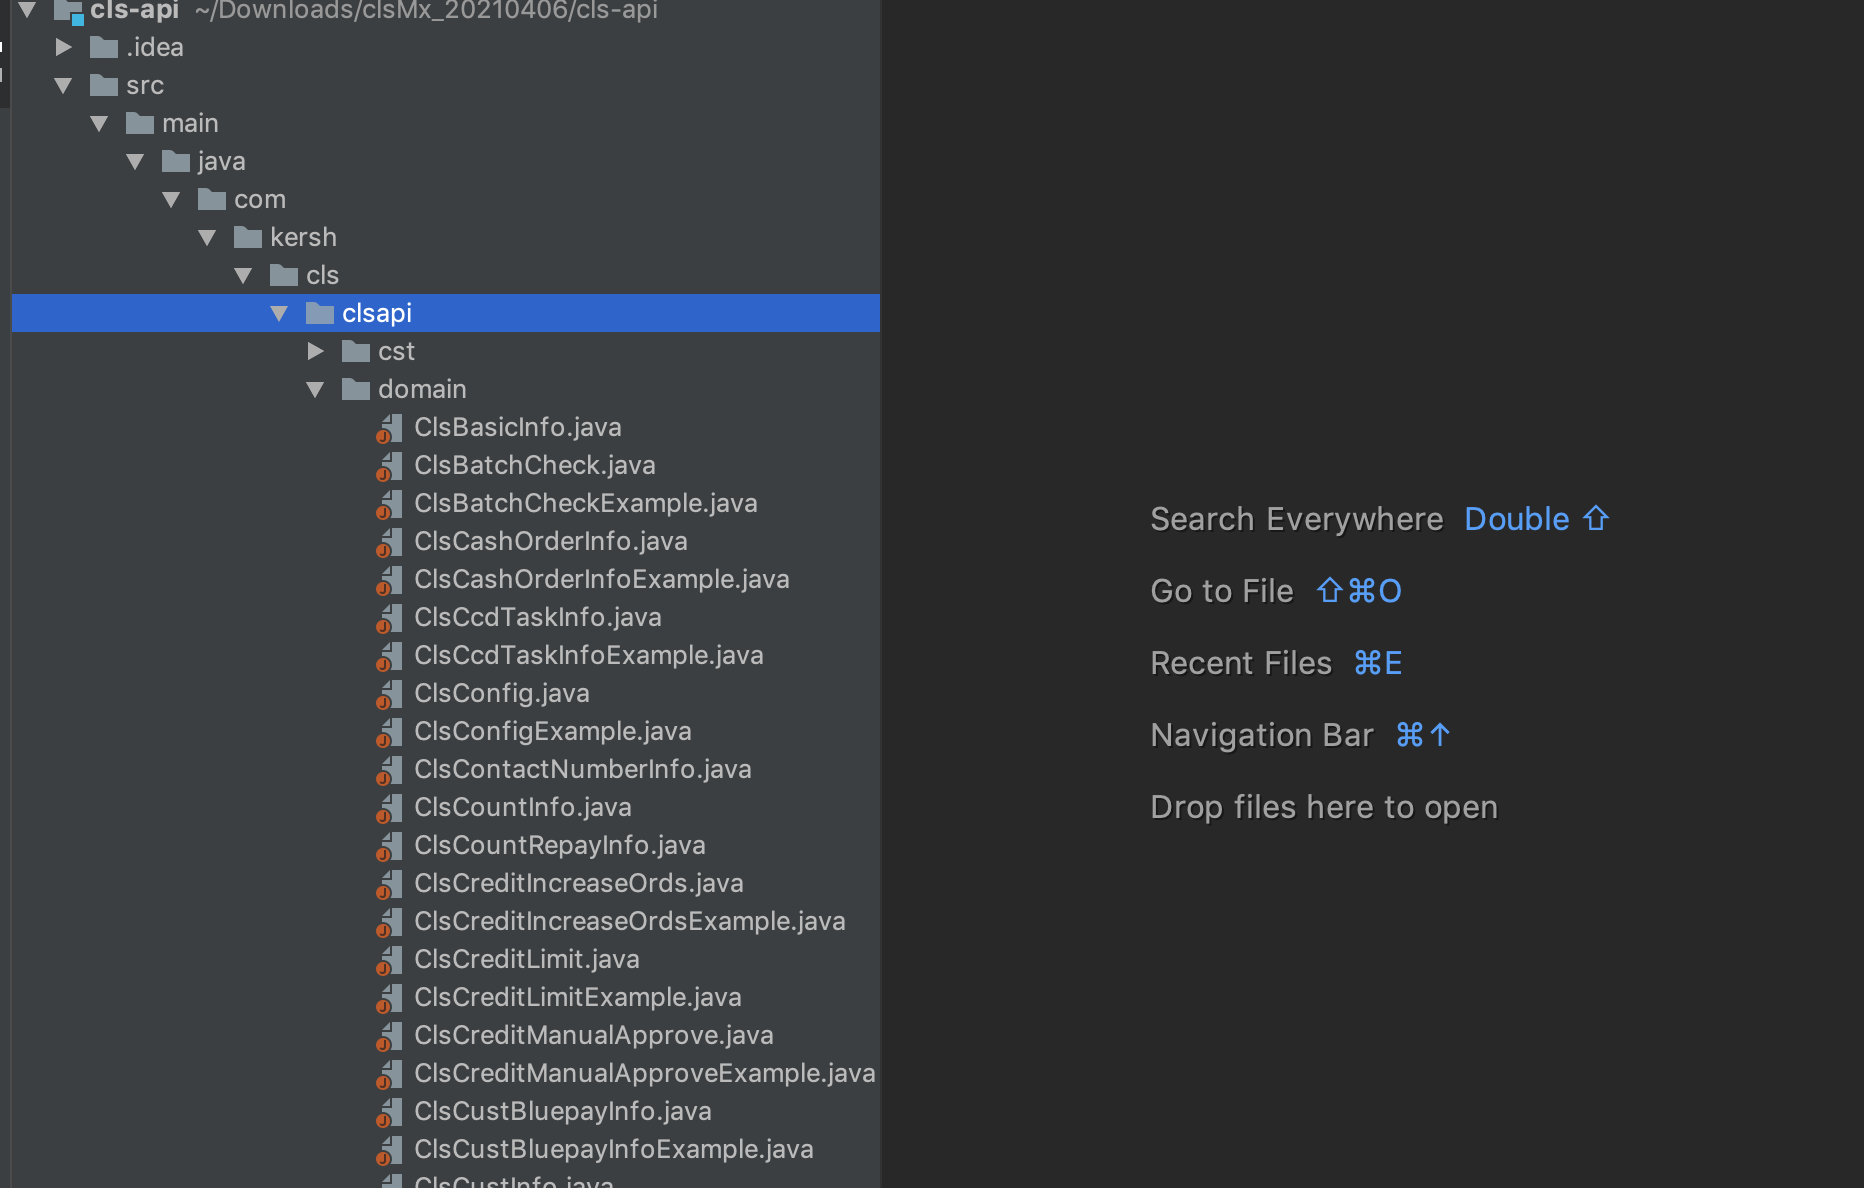The height and width of the screenshot is (1188, 1864).
Task: Click the cls-api project module icon
Action: click(x=68, y=12)
